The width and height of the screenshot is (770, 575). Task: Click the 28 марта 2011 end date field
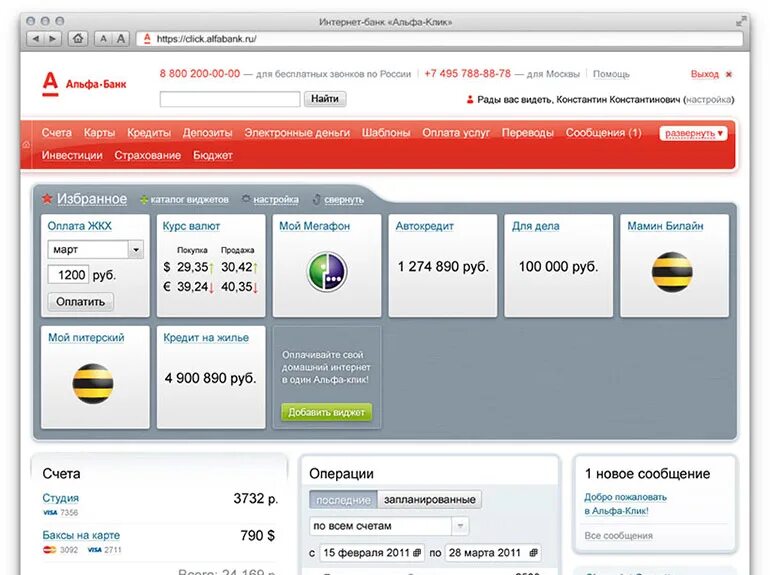pos(493,553)
